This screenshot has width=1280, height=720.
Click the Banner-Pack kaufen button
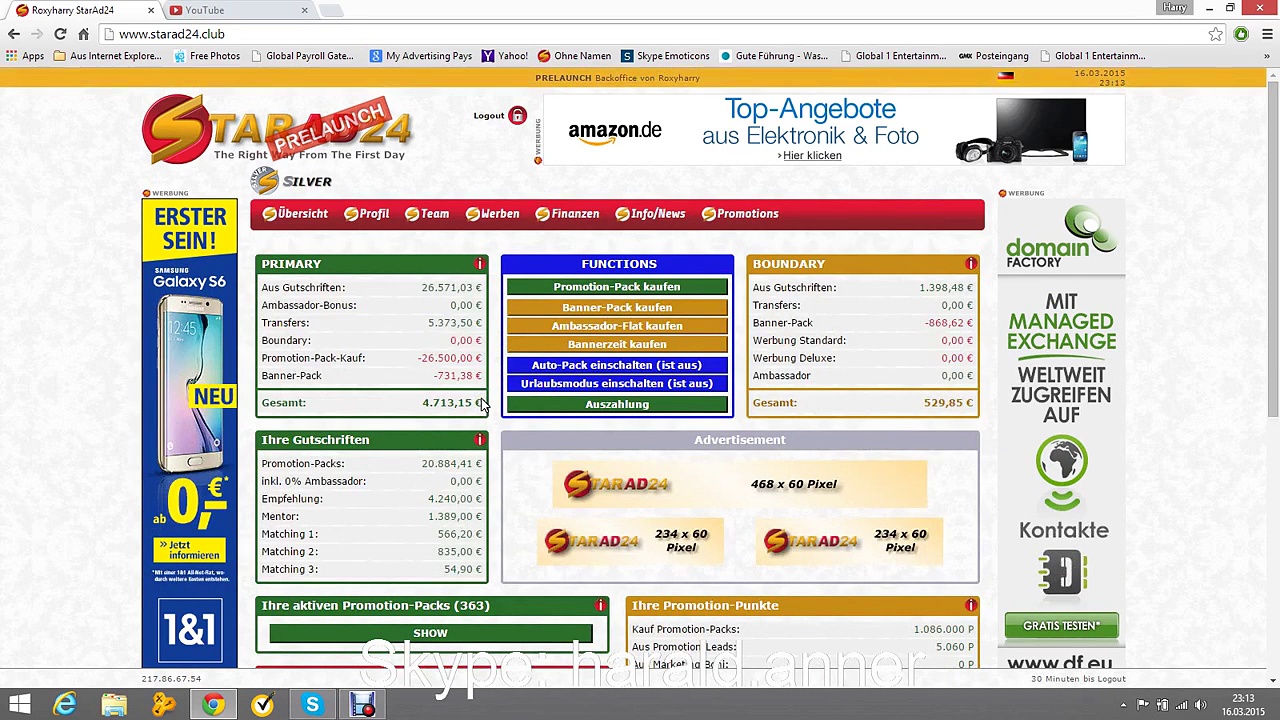pyautogui.click(x=617, y=307)
